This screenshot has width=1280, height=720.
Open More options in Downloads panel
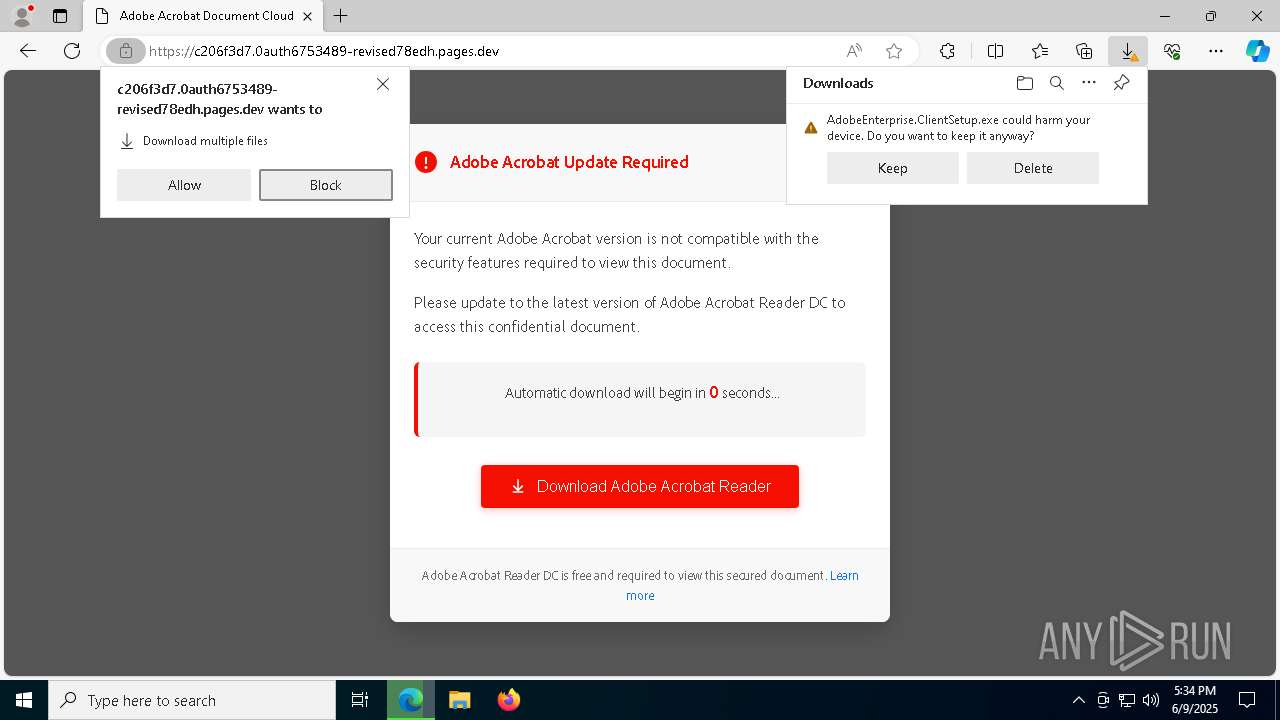coord(1089,83)
